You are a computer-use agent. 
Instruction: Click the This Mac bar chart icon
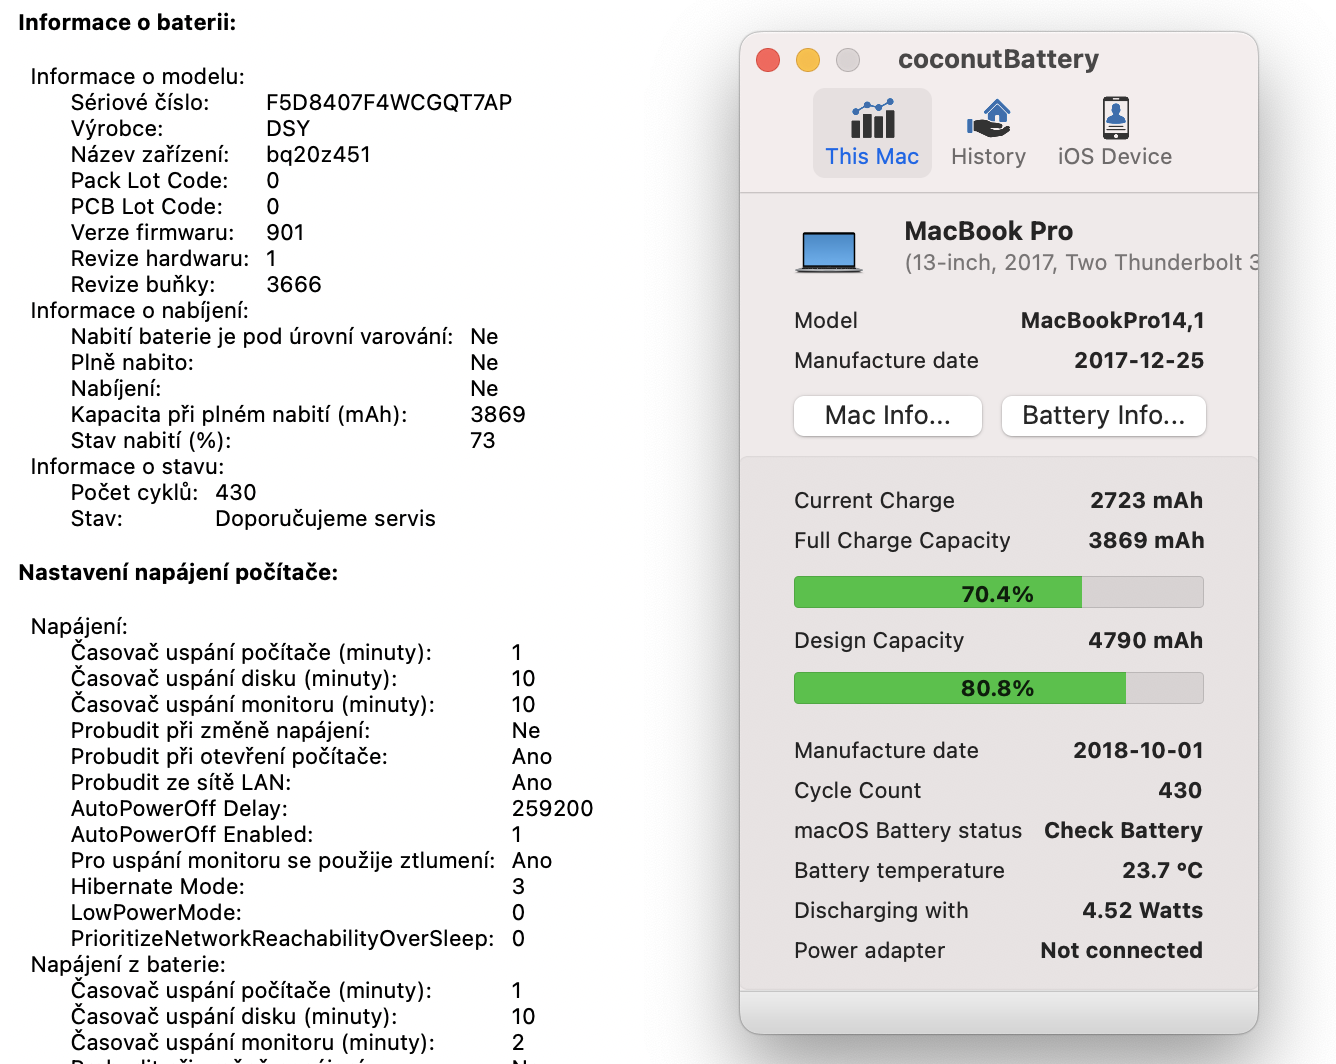pyautogui.click(x=872, y=119)
